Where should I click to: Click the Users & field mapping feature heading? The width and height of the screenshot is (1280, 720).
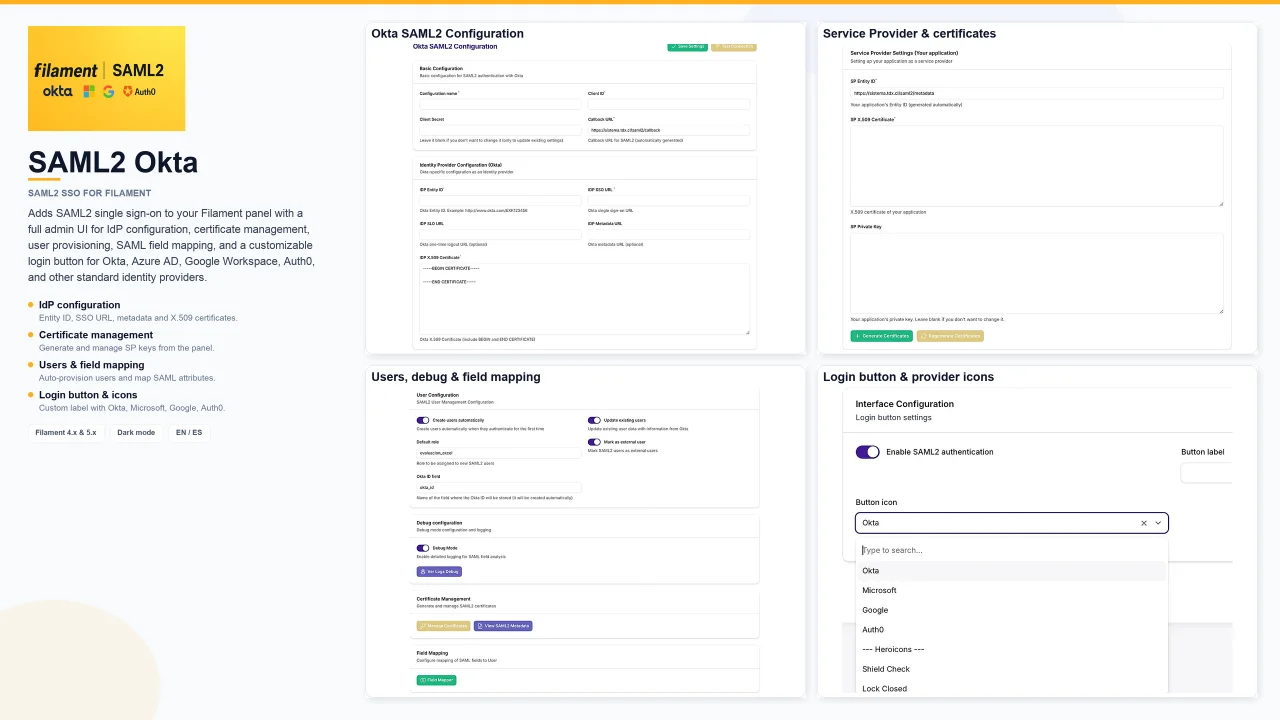(92, 365)
